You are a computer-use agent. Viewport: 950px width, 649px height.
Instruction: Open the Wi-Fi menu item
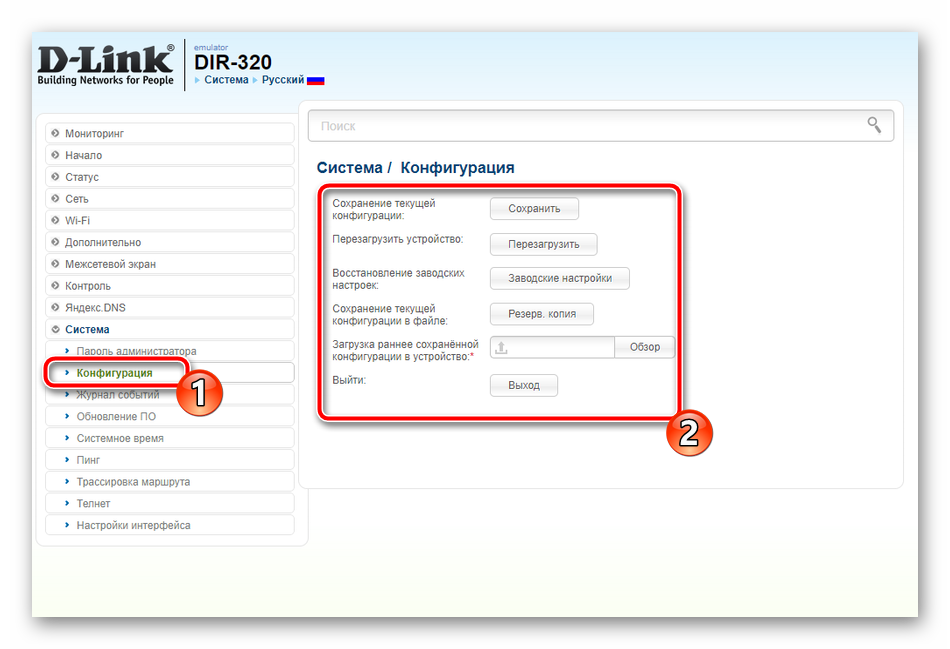170,221
